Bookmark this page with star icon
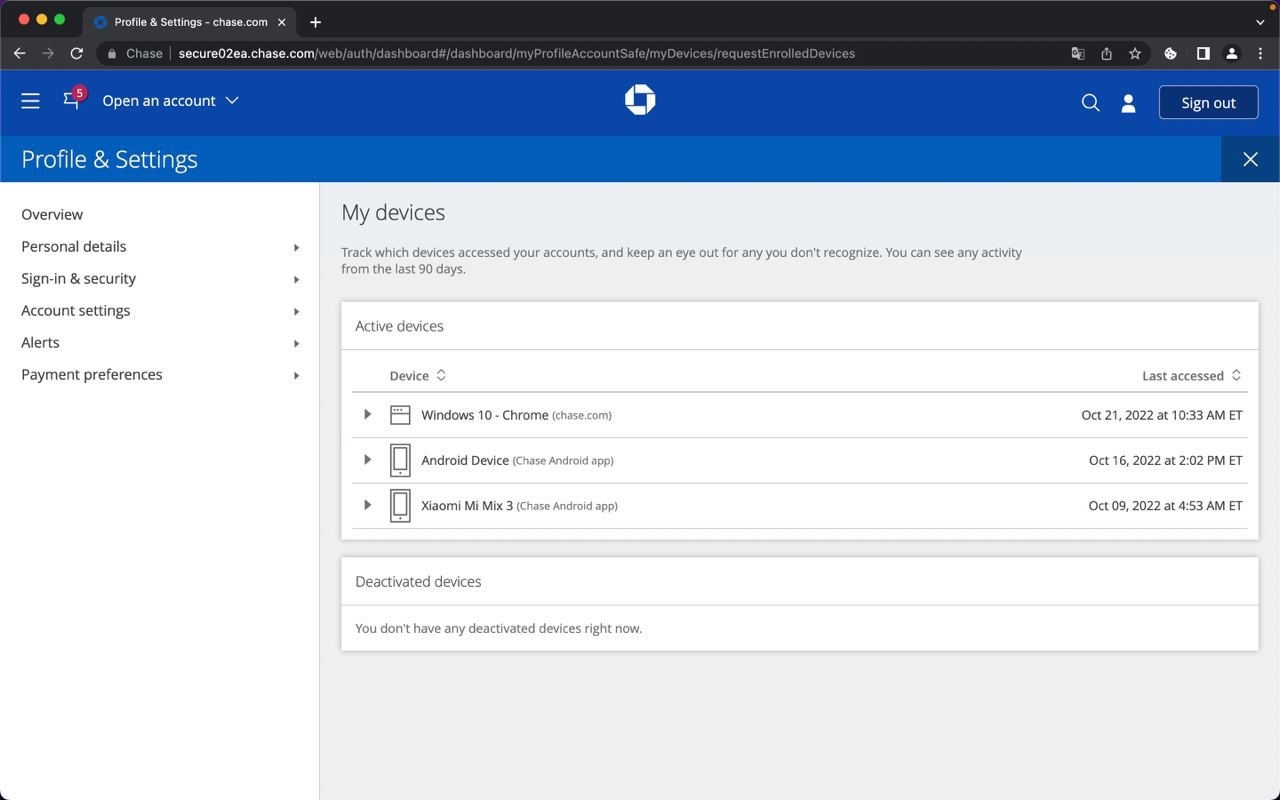1280x800 pixels. (1135, 54)
